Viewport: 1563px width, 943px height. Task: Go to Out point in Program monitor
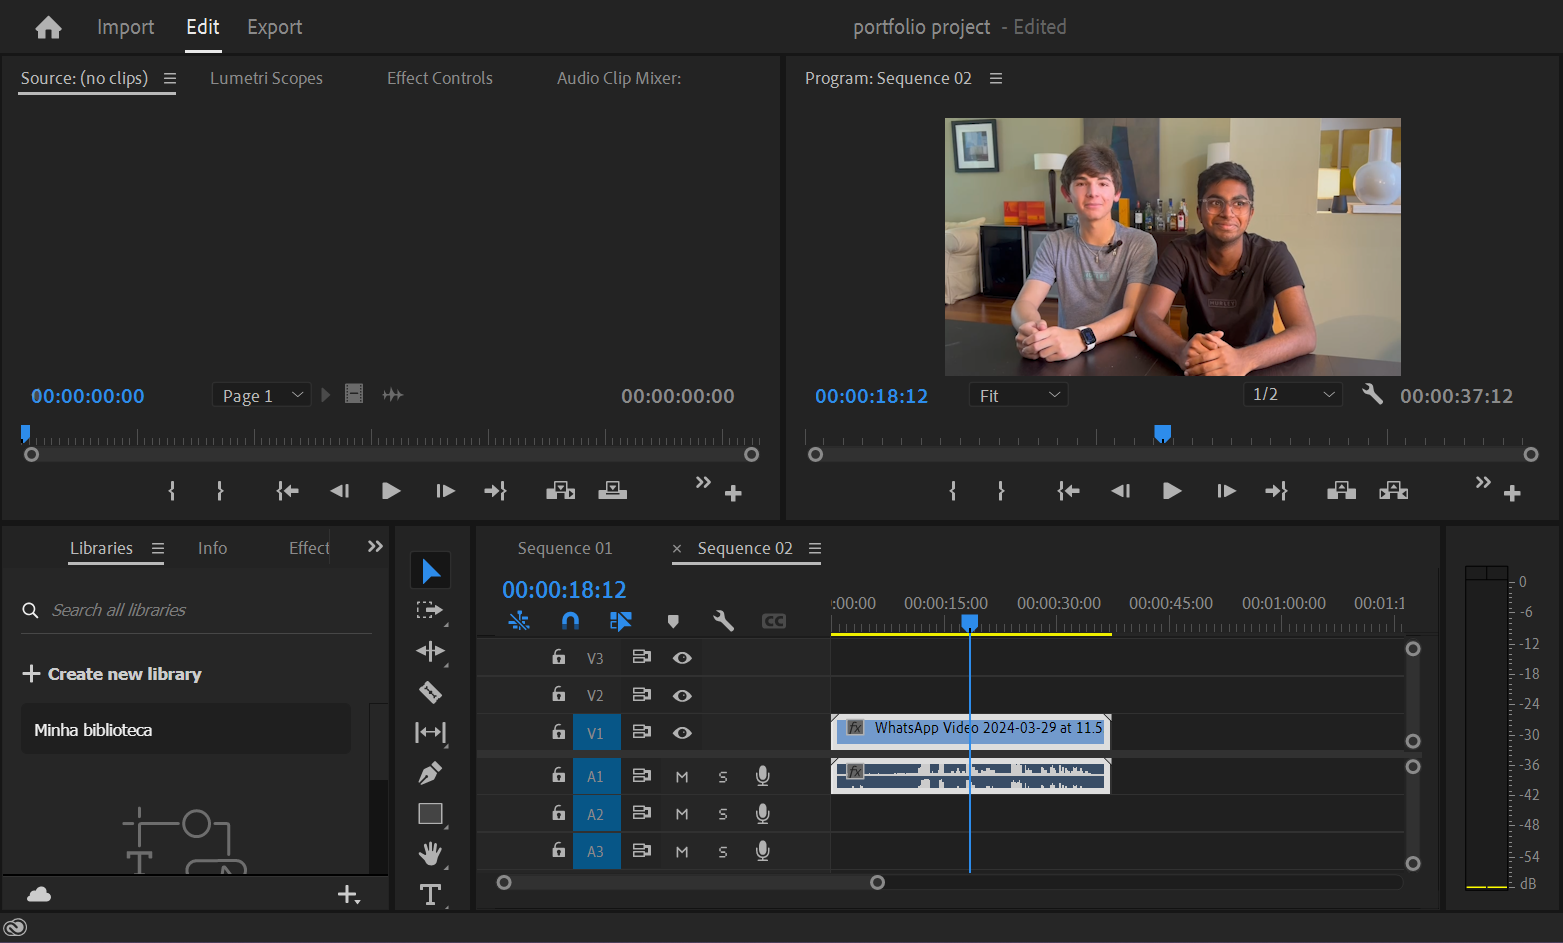(1276, 490)
